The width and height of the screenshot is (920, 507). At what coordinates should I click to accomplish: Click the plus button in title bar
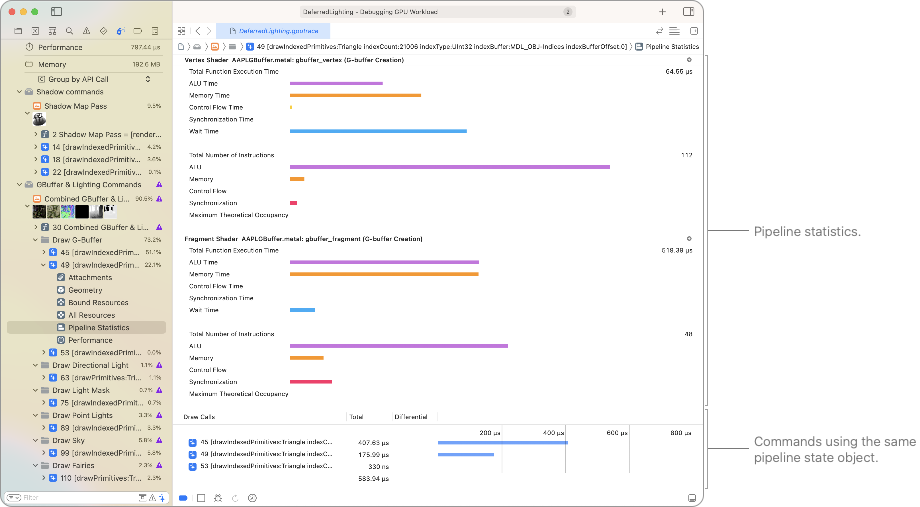[662, 11]
